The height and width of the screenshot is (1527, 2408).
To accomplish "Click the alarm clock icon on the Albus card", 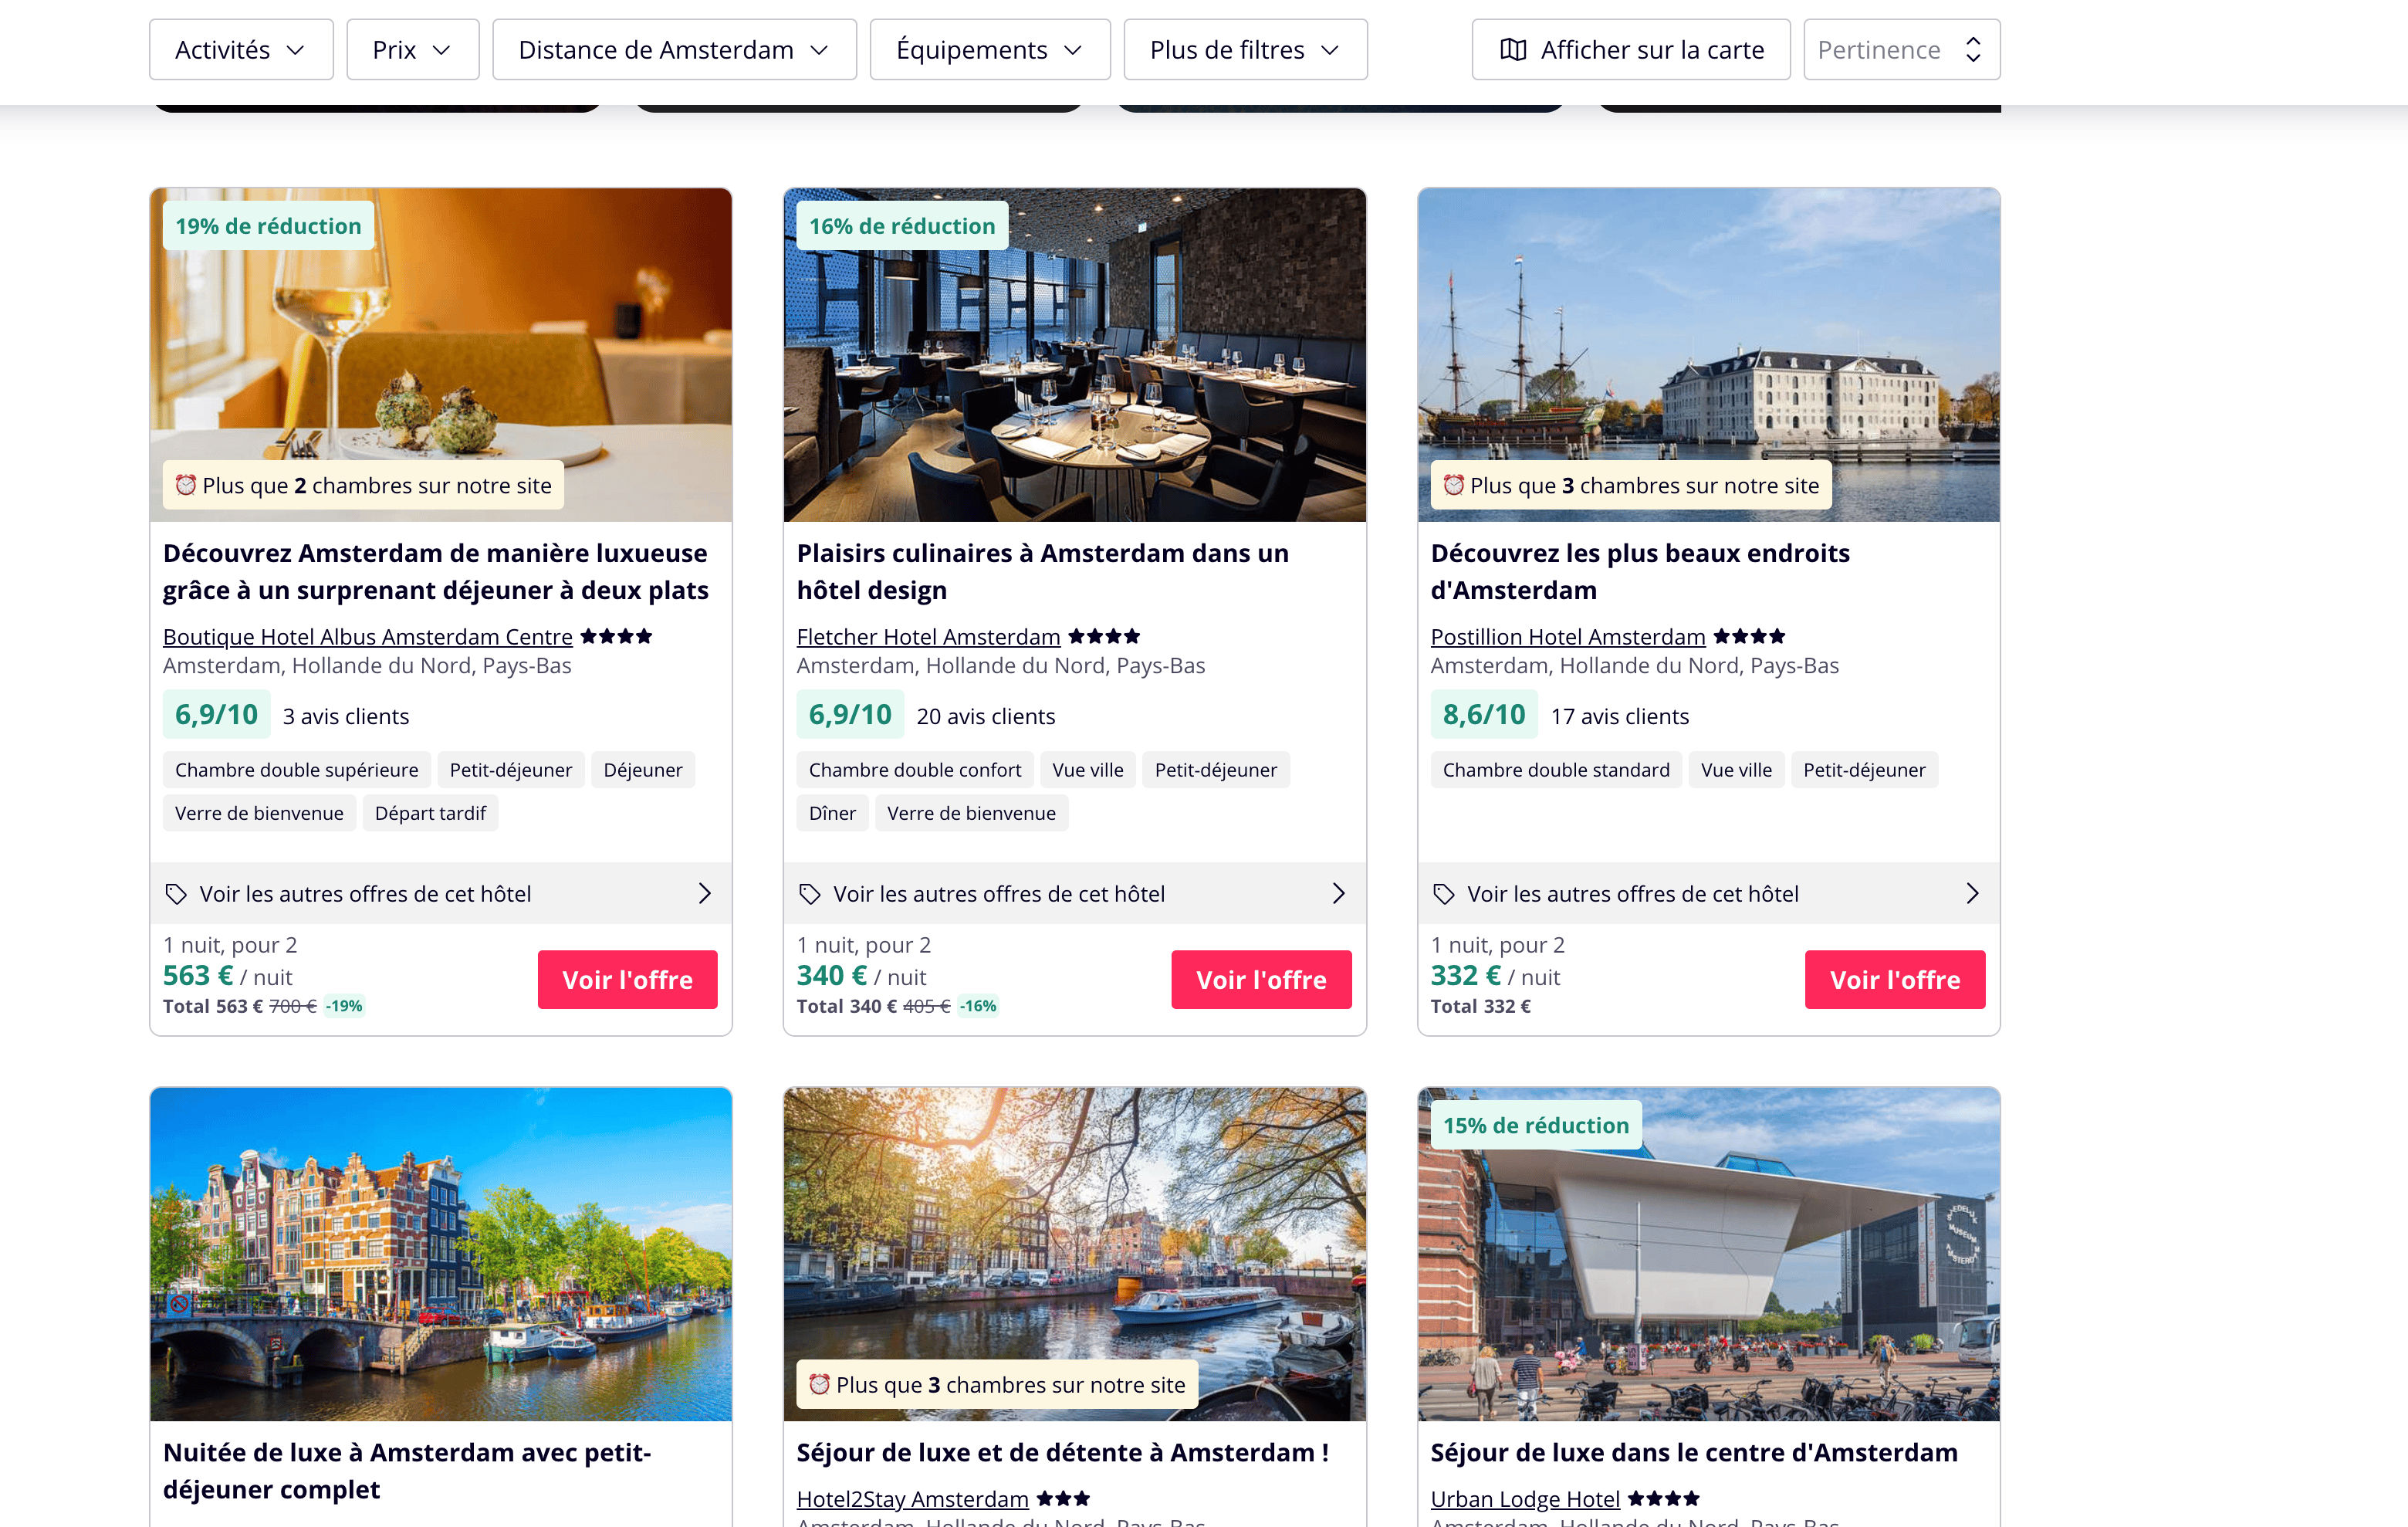I will click(x=186, y=485).
